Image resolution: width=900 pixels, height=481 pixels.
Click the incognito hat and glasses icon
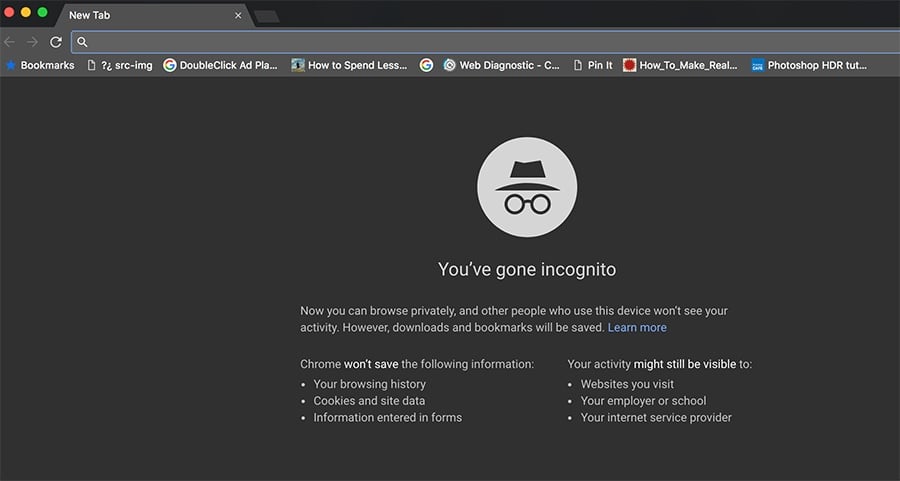pos(527,187)
